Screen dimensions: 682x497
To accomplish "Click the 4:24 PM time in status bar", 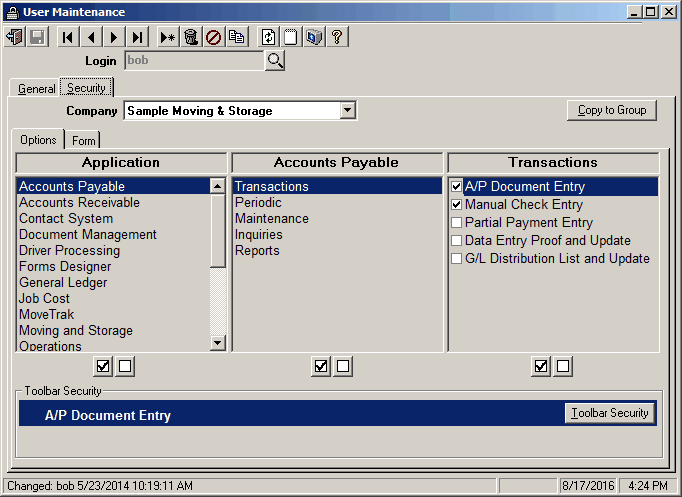I will [648, 486].
